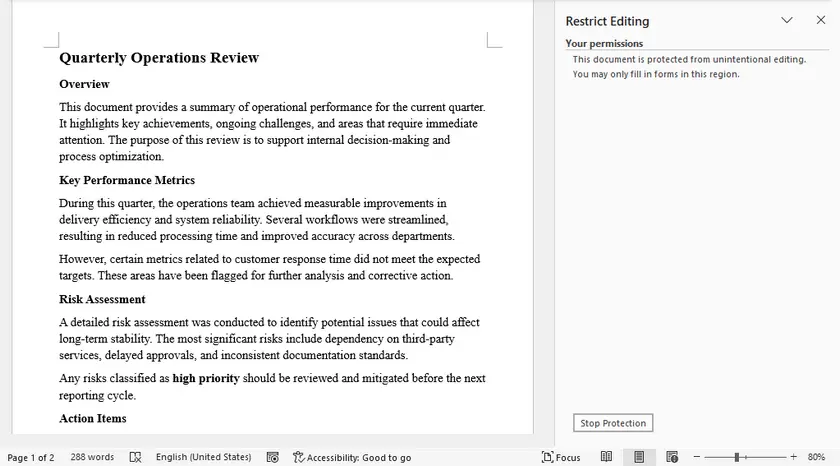The height and width of the screenshot is (466, 840).
Task: Switch to Web Layout view
Action: click(x=672, y=457)
